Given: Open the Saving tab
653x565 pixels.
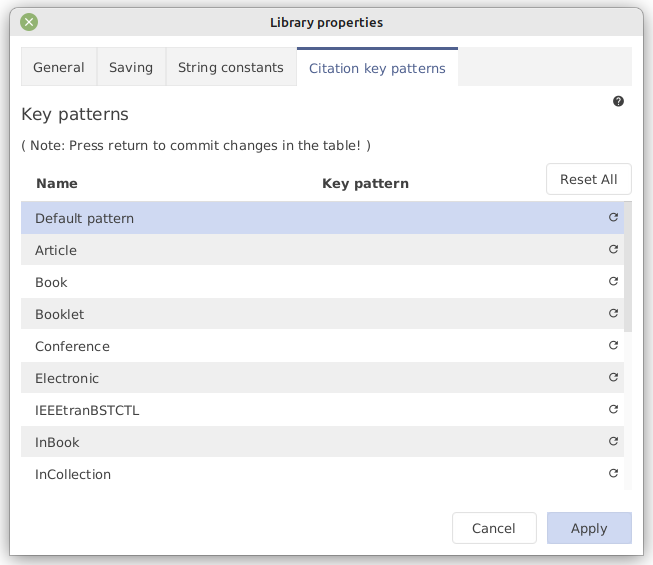Looking at the screenshot, I should (131, 67).
